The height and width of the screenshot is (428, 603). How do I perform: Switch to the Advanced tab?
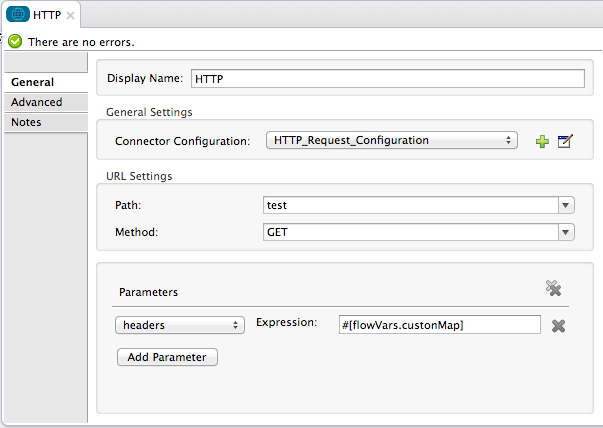pyautogui.click(x=37, y=102)
